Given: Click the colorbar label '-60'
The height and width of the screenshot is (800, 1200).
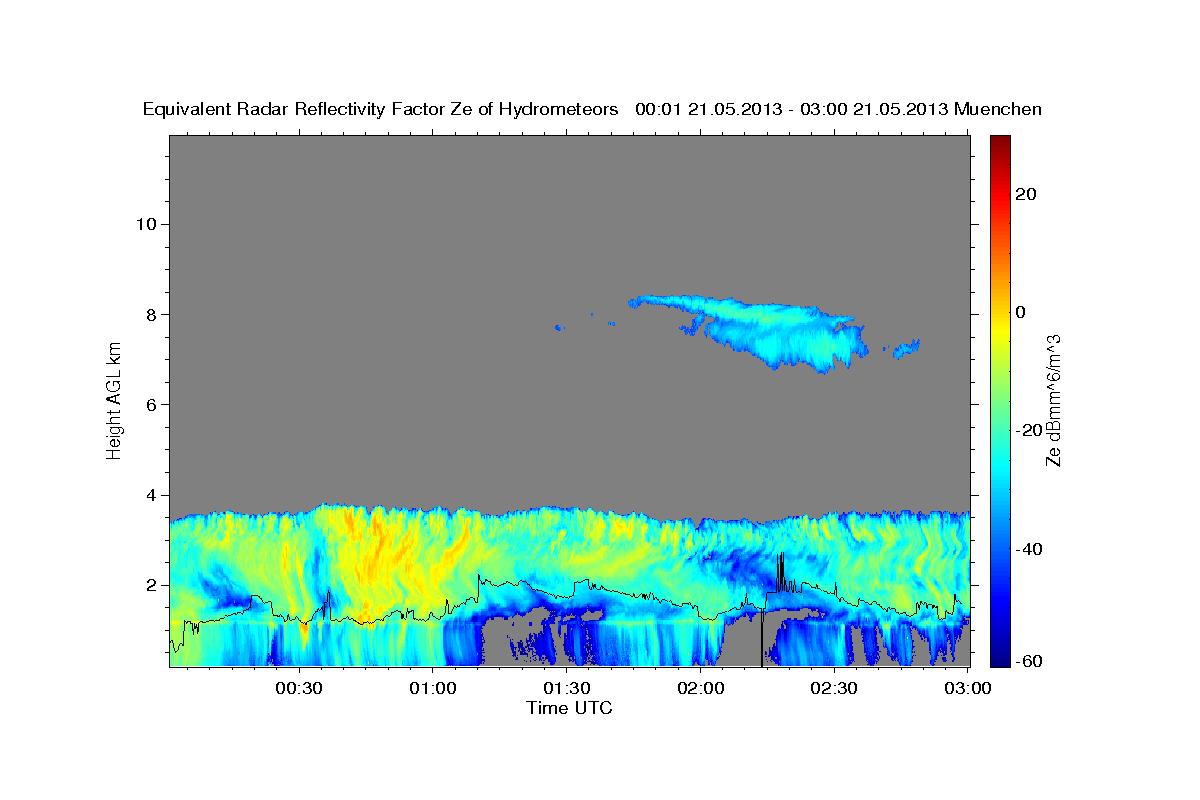Looking at the screenshot, I should coord(1030,661).
